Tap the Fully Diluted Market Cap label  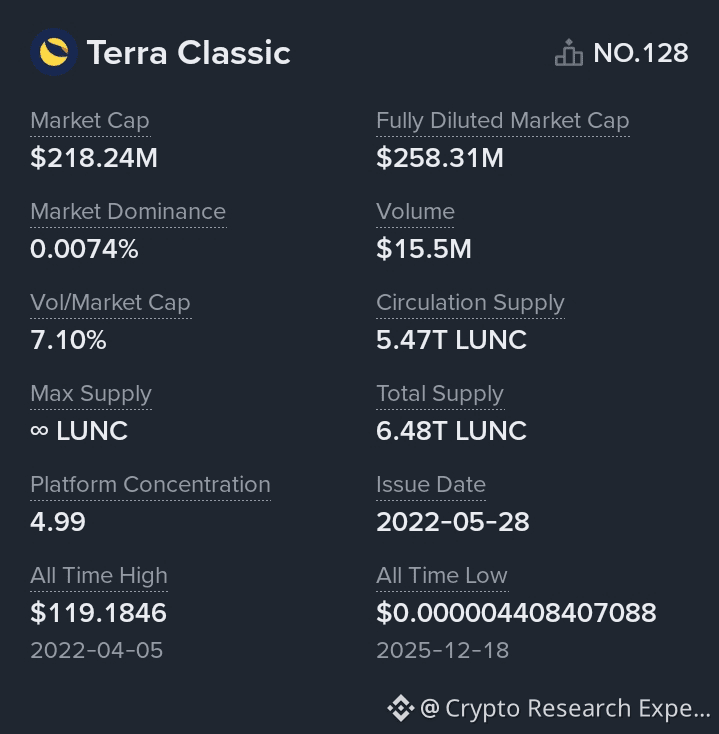[x=502, y=121]
